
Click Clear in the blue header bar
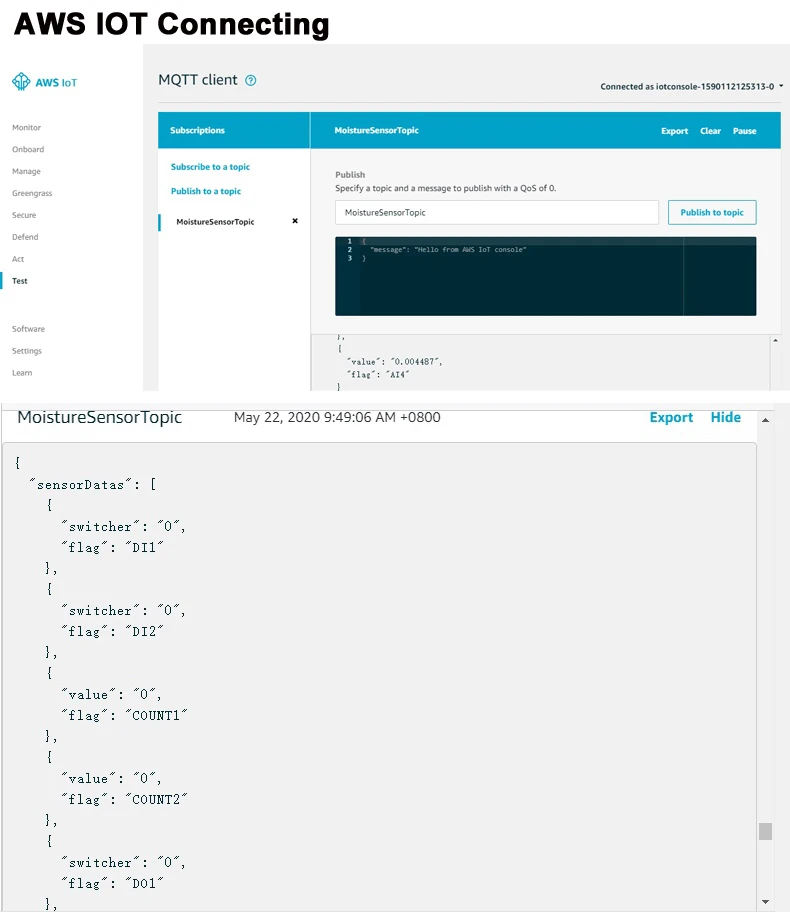coord(711,131)
